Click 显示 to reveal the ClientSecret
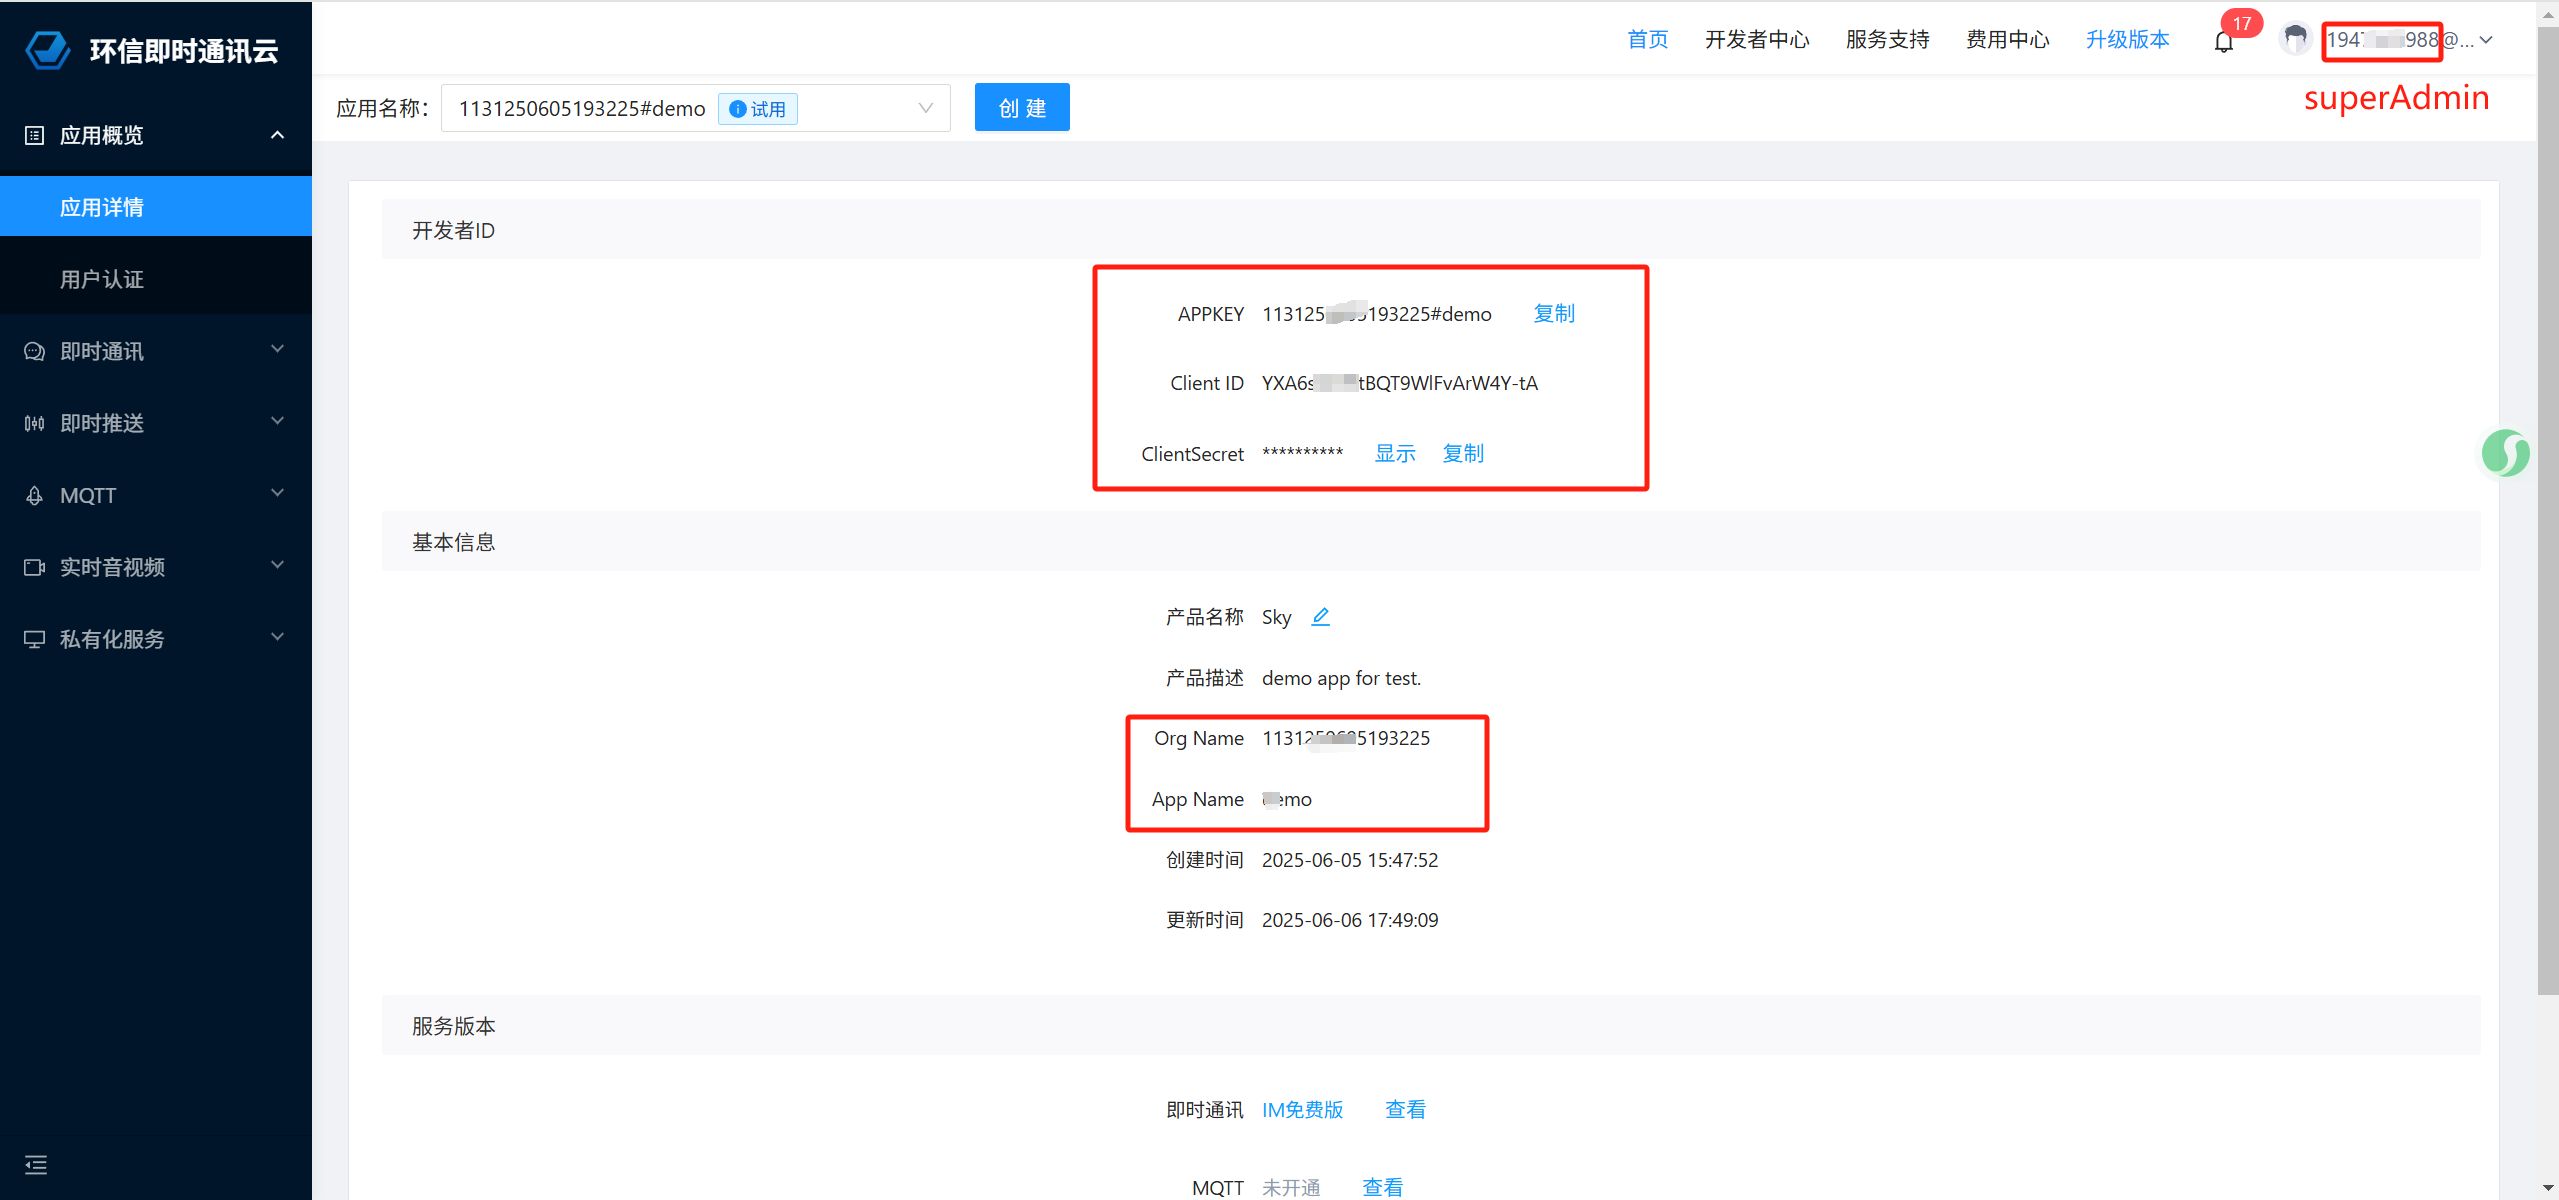The height and width of the screenshot is (1200, 2559). point(1395,454)
